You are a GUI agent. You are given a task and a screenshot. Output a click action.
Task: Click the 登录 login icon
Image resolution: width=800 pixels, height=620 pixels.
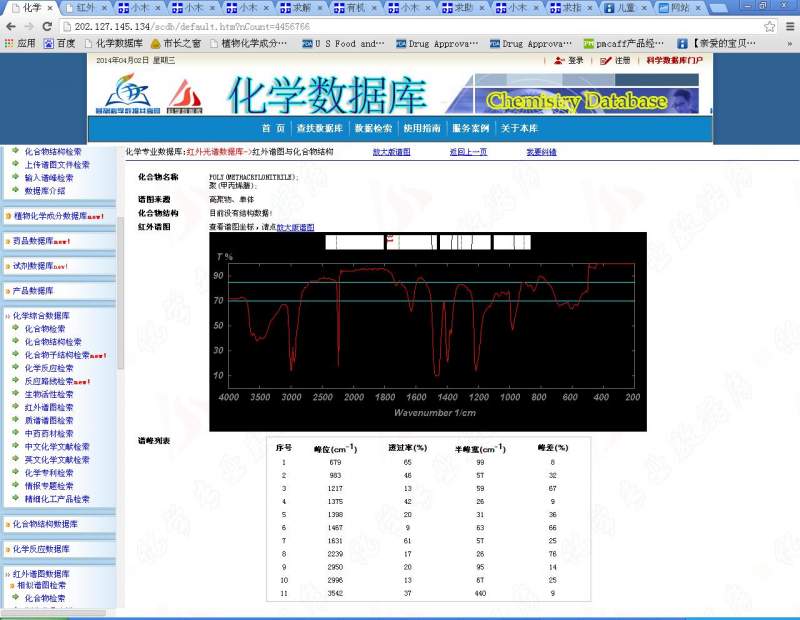pyautogui.click(x=560, y=60)
